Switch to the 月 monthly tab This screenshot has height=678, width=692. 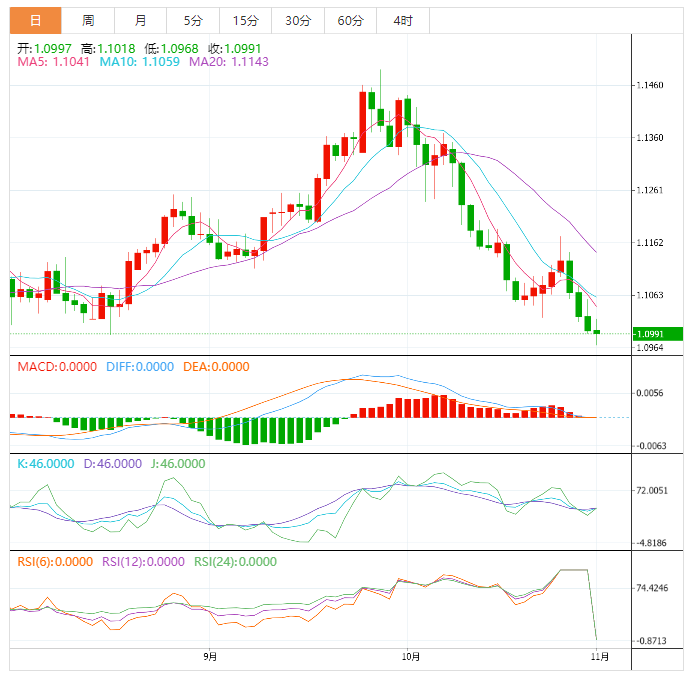(140, 20)
